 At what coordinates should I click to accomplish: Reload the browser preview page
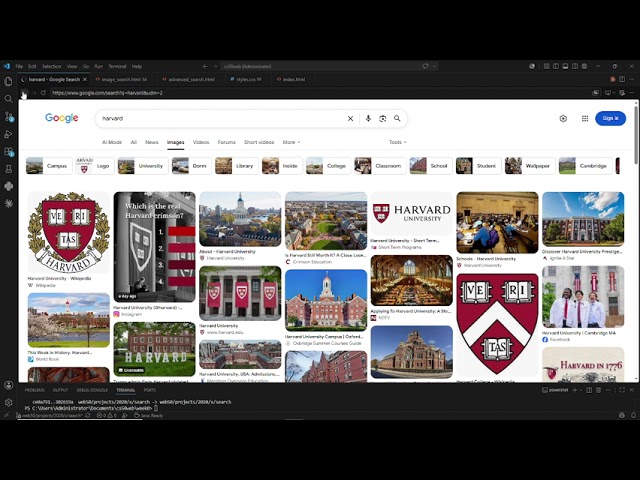pos(43,93)
